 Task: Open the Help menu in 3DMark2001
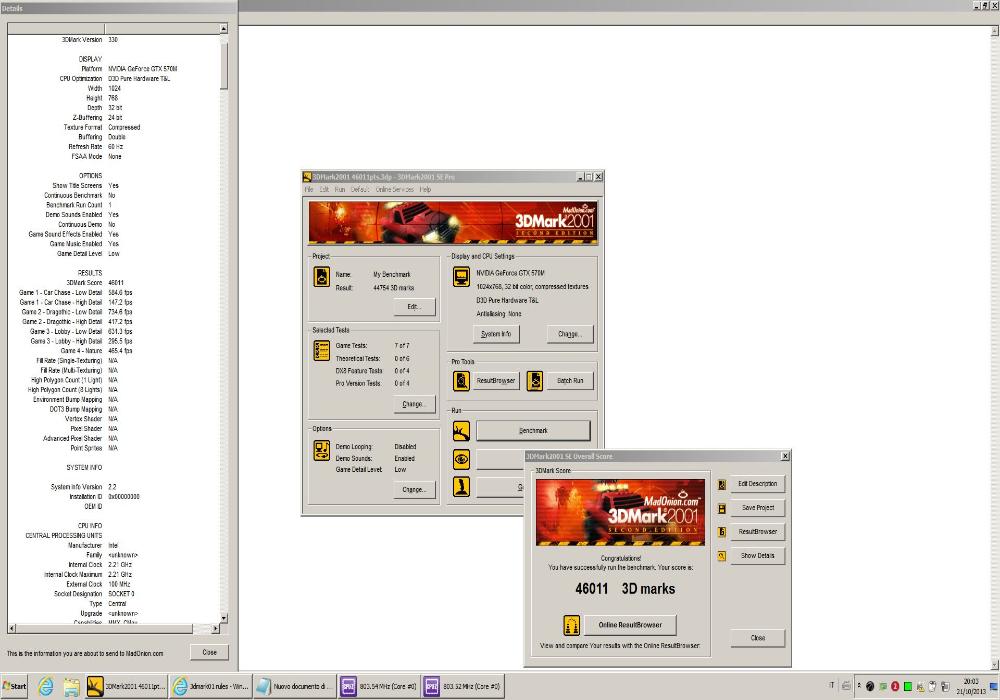[x=425, y=189]
